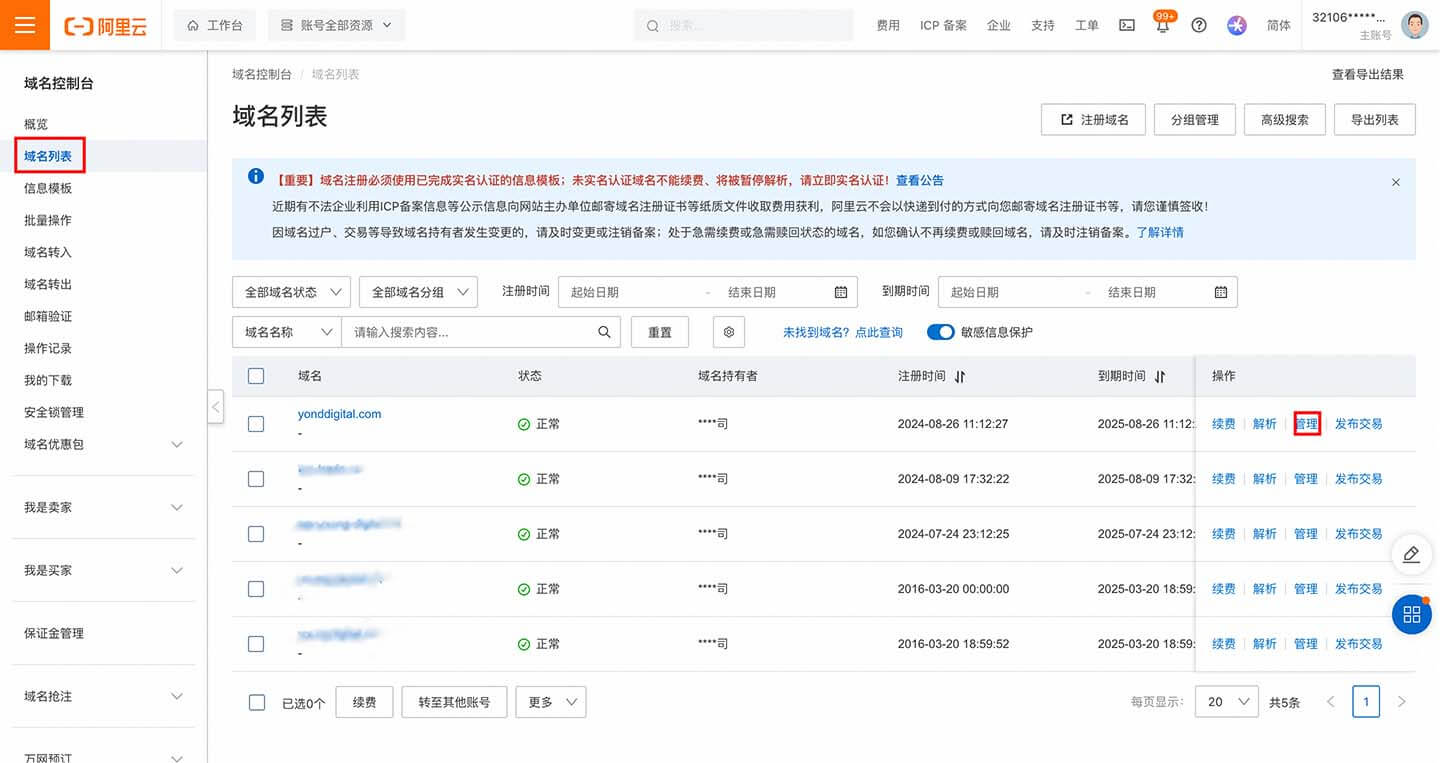Open the 支持 menu

tap(1042, 26)
